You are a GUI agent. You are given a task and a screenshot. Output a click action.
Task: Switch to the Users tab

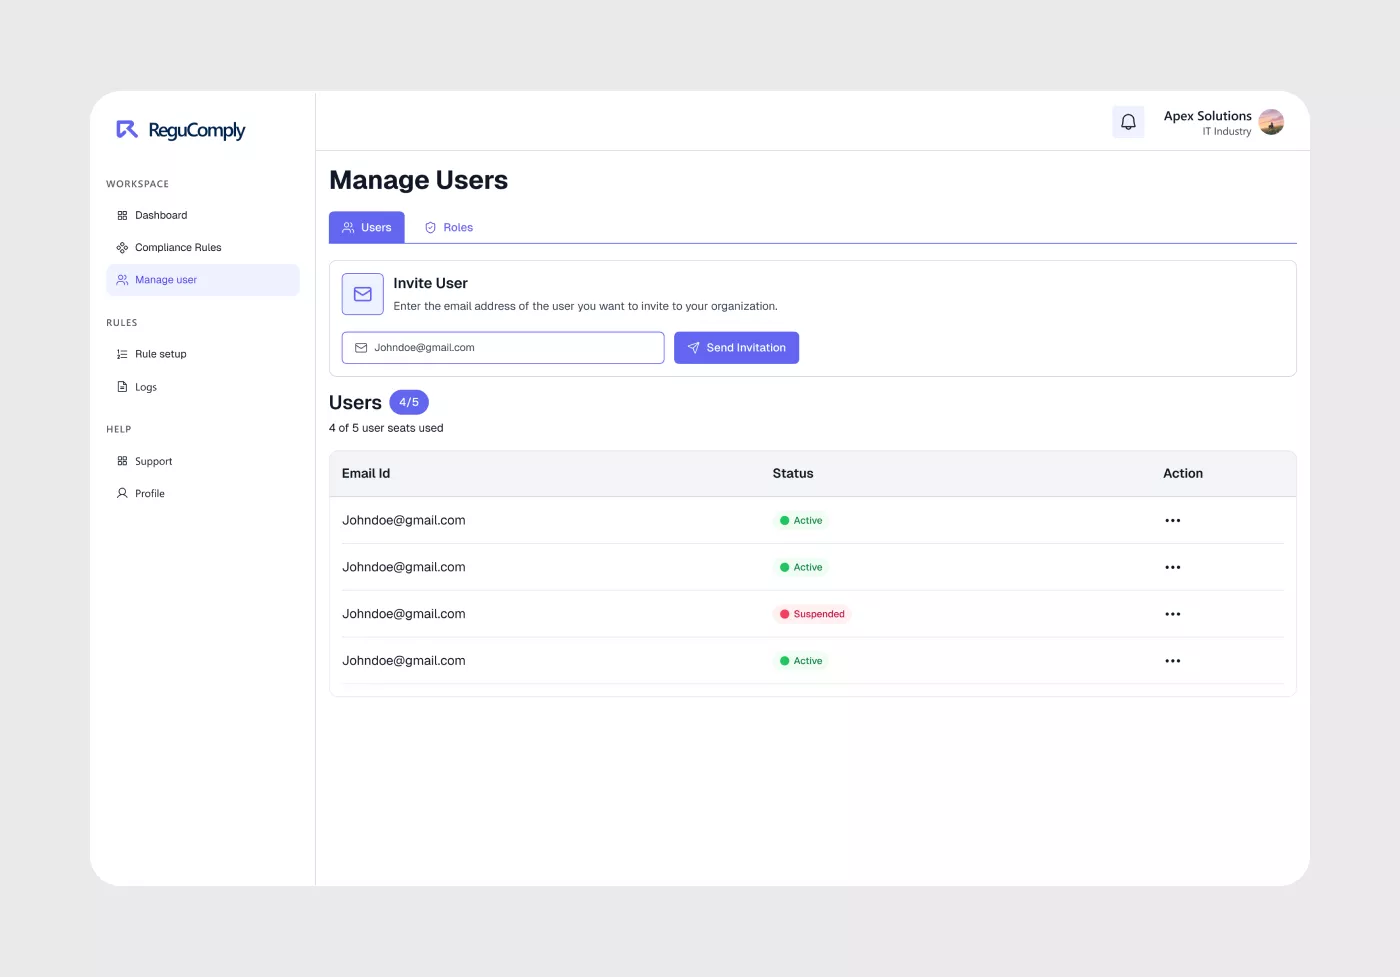click(x=367, y=227)
